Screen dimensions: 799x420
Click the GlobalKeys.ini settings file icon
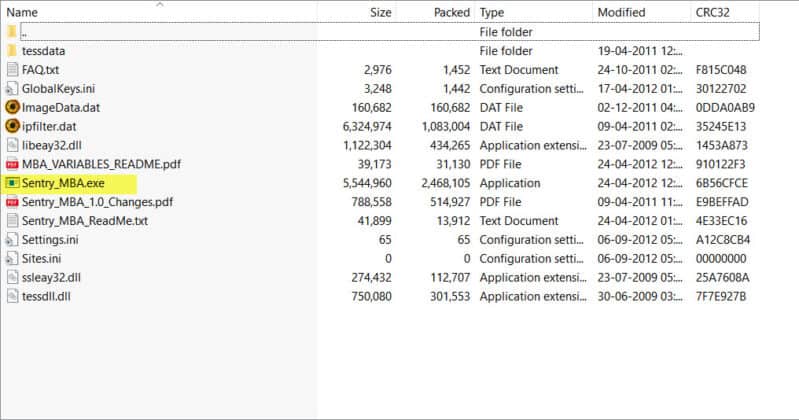[x=12, y=88]
